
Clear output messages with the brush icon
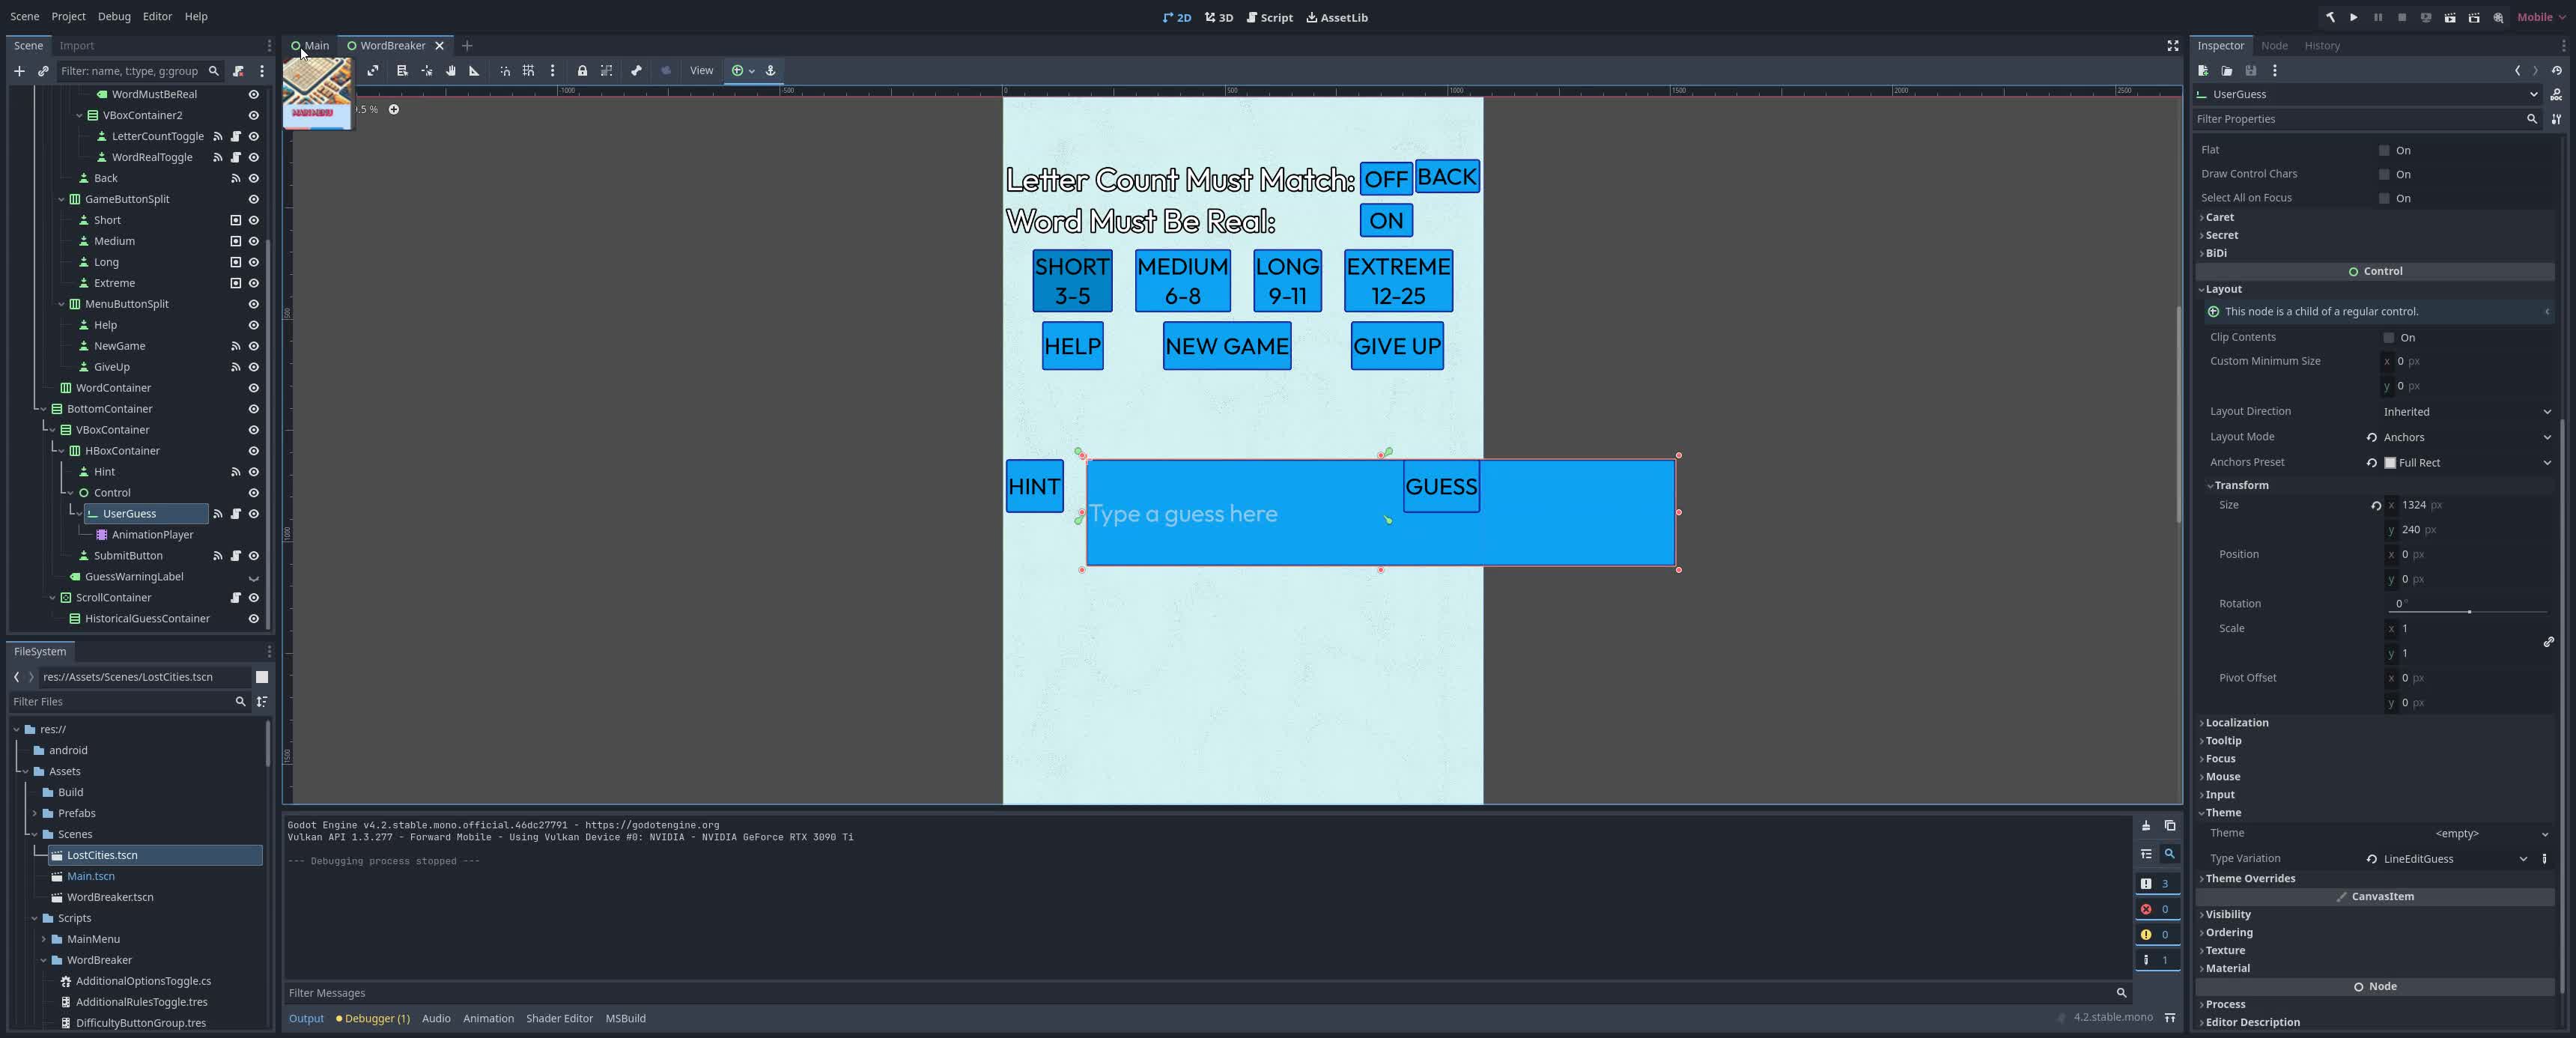point(2147,827)
